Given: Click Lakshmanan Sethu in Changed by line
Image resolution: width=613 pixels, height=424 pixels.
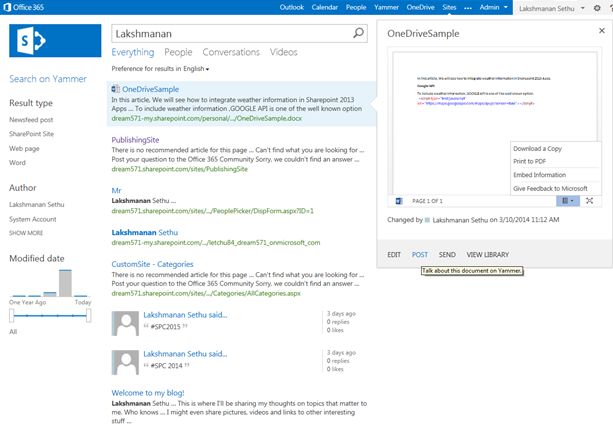Looking at the screenshot, I should click(x=460, y=220).
